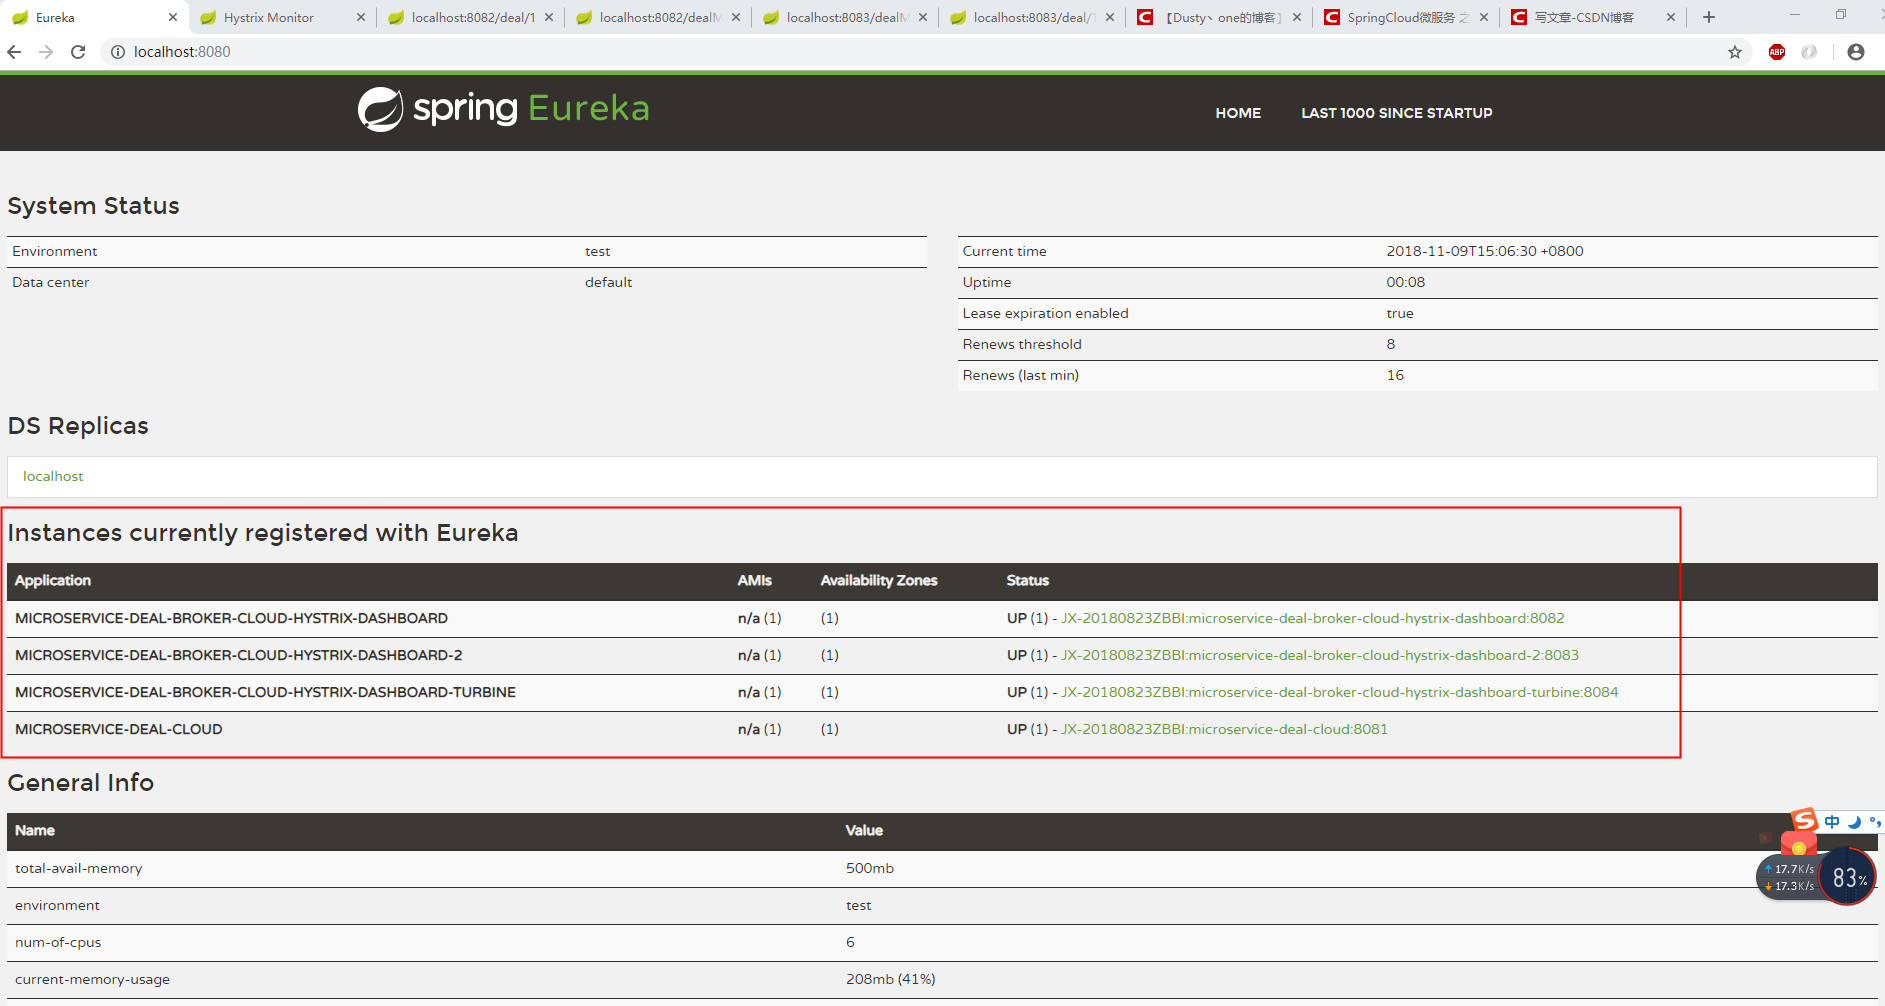Click the current-memory-usage value 208mb (41%)
The height and width of the screenshot is (1006, 1885).
click(891, 979)
